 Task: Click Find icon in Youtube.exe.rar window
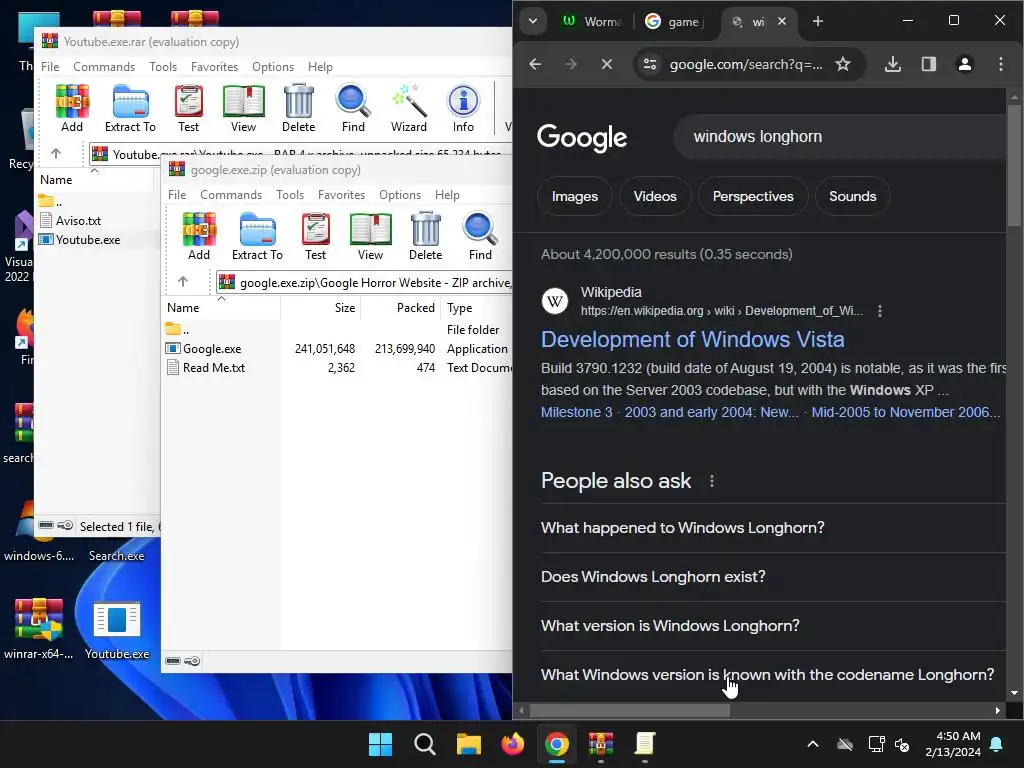click(353, 108)
